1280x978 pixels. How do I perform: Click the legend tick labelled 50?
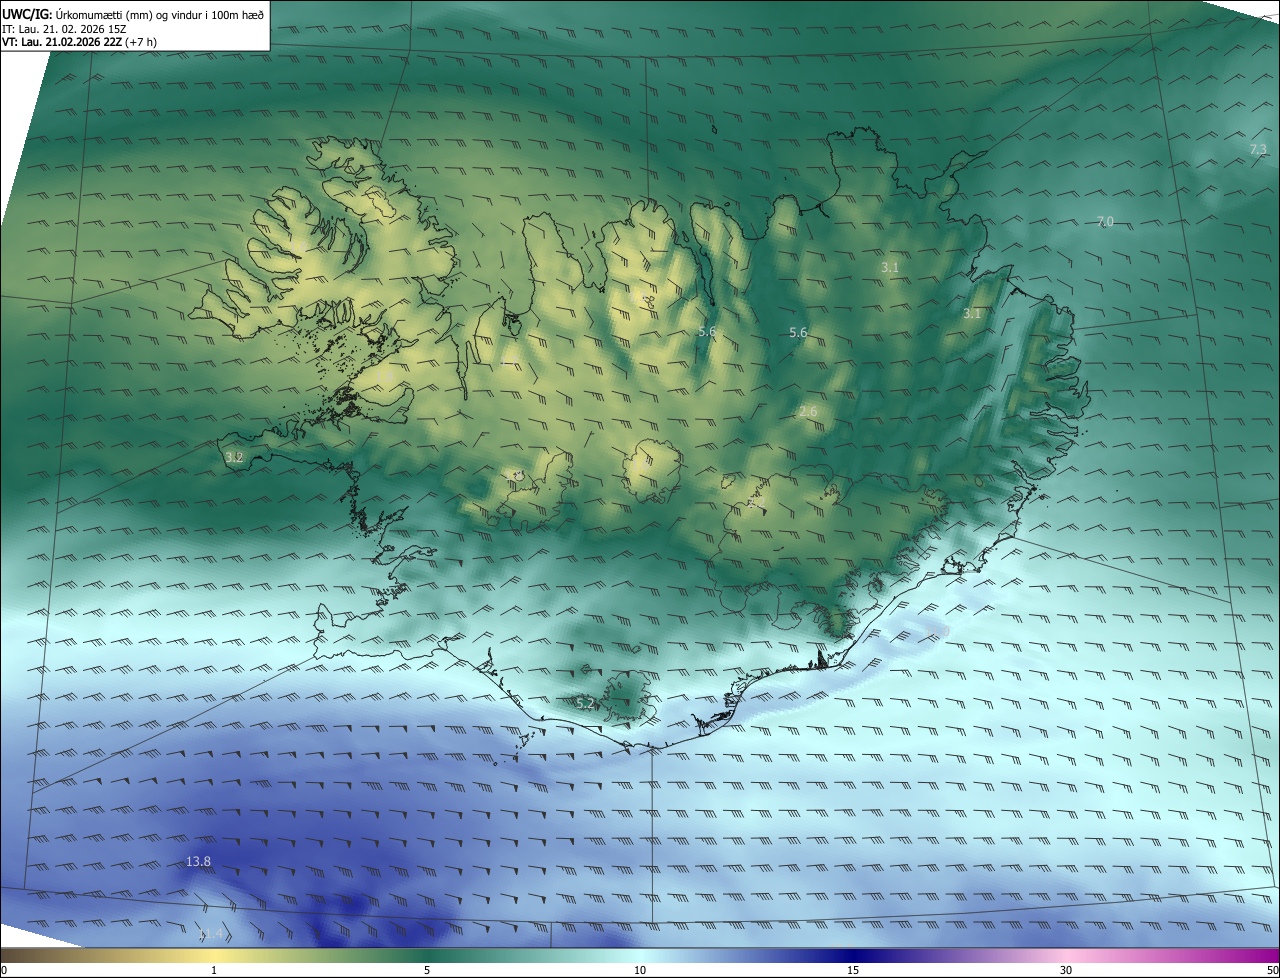click(1271, 970)
